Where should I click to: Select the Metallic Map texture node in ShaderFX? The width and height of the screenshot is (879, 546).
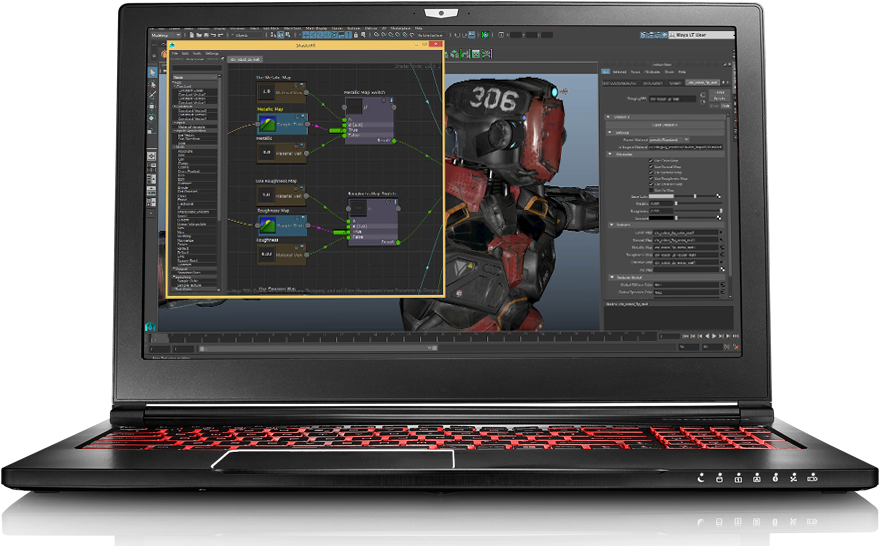tap(282, 124)
